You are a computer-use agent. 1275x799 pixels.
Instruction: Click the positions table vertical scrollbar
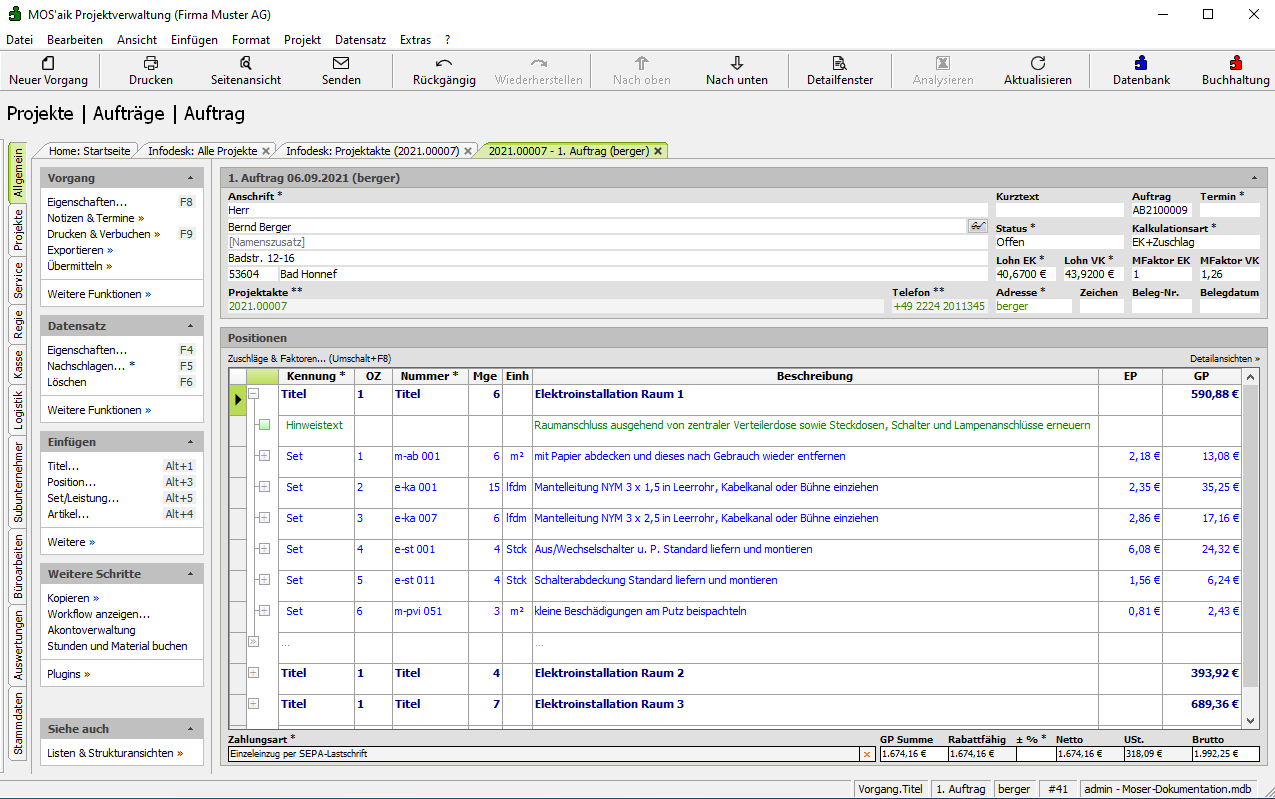coord(1249,530)
